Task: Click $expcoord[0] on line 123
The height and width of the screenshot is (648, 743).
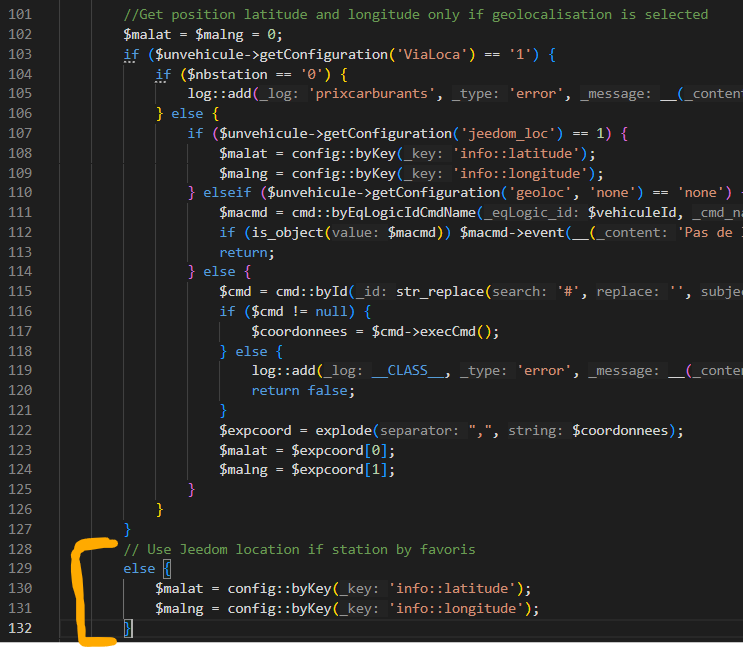Action: pyautogui.click(x=339, y=450)
